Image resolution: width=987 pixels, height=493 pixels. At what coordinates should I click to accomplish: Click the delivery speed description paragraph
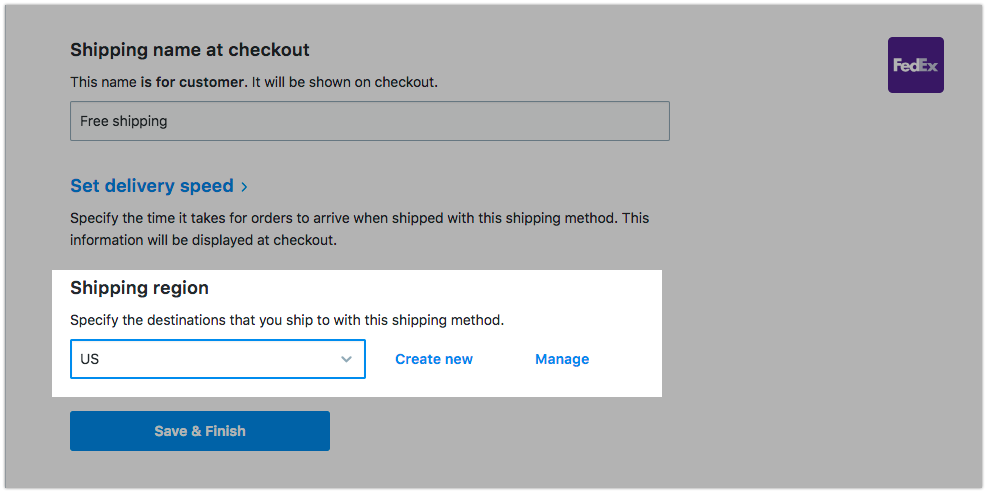359,218
